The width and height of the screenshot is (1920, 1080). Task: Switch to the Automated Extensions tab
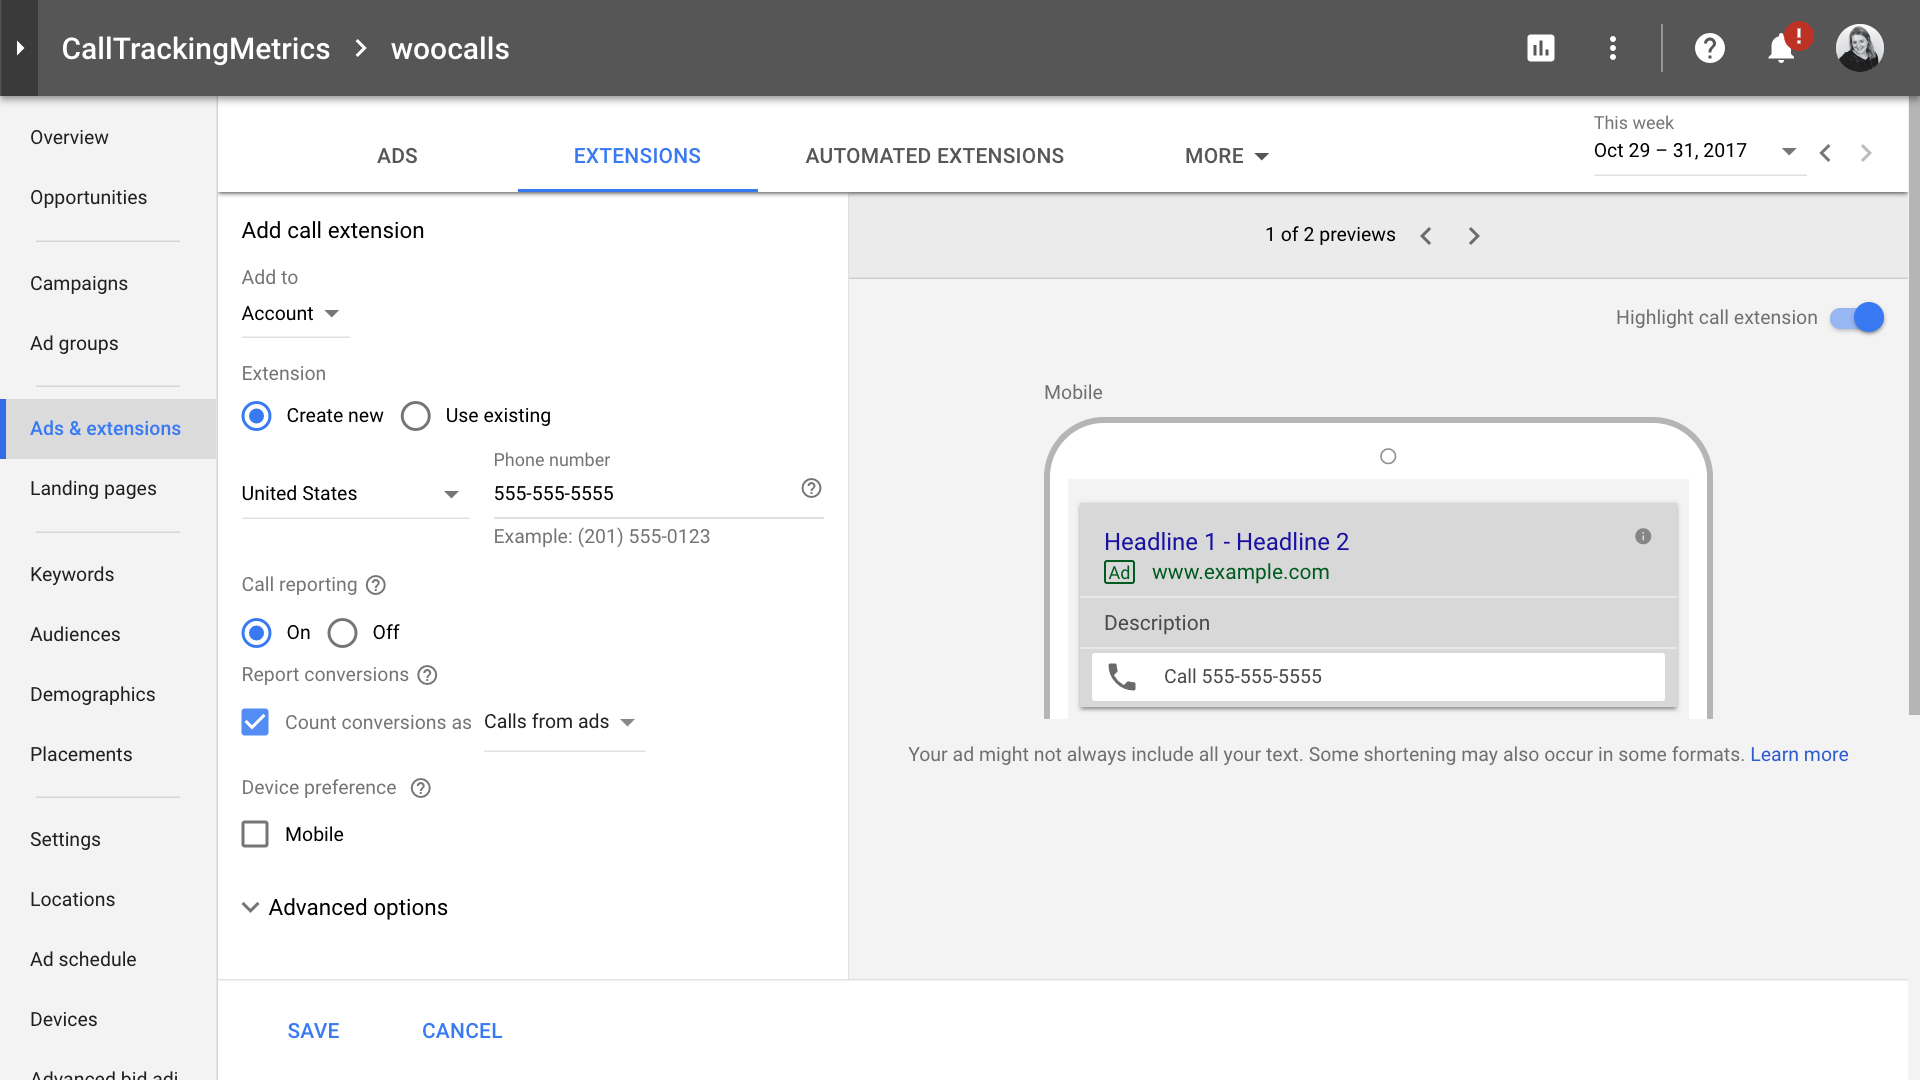(x=934, y=156)
